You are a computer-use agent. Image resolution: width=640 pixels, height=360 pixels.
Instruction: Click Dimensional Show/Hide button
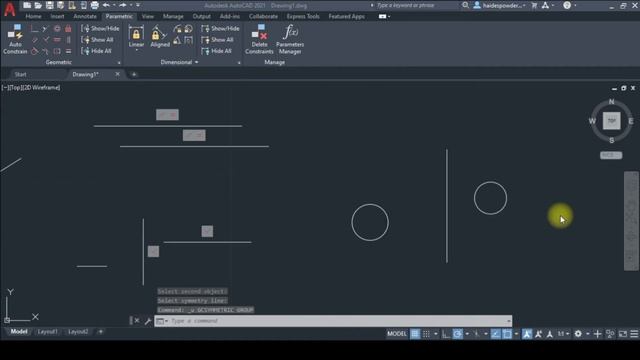(x=220, y=29)
